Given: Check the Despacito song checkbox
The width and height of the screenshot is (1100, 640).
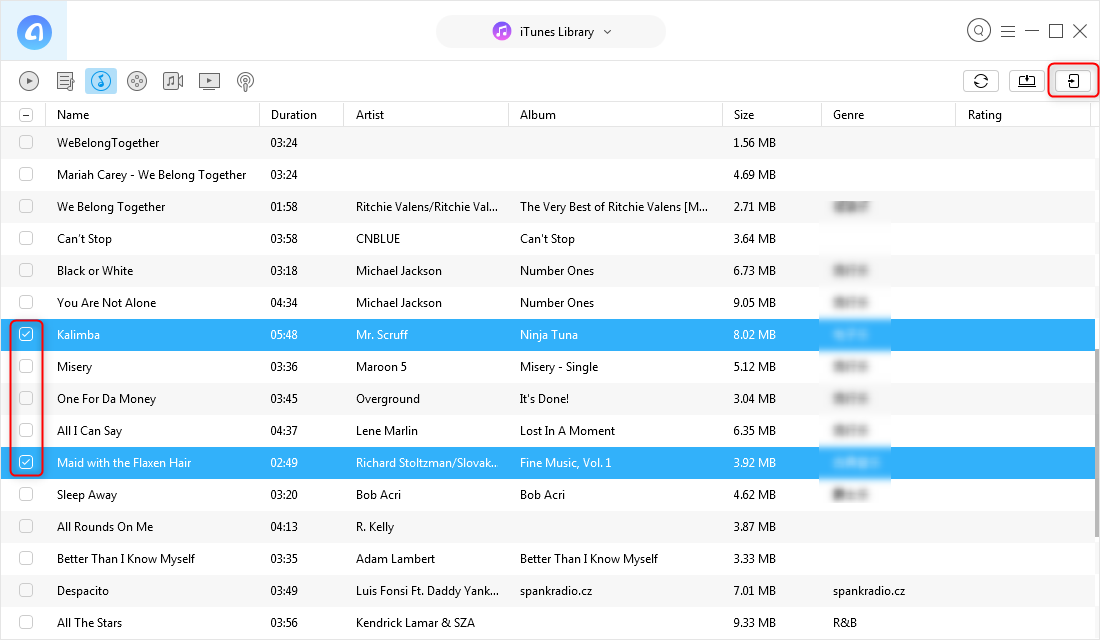Looking at the screenshot, I should [26, 590].
